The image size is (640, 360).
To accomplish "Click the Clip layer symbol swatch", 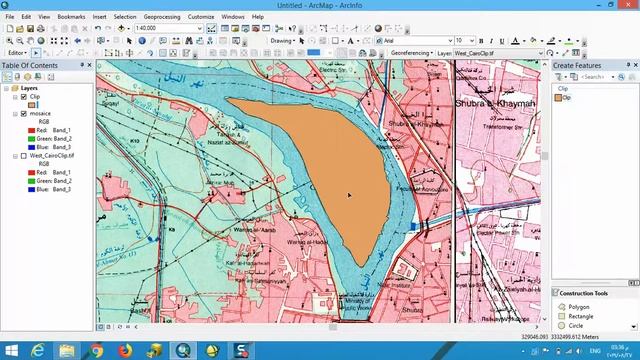I will (x=31, y=105).
